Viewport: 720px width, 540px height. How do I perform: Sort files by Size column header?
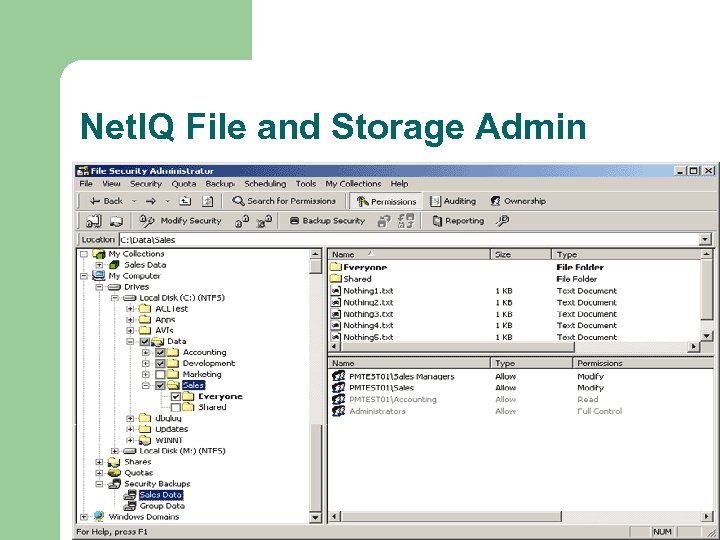(x=521, y=254)
